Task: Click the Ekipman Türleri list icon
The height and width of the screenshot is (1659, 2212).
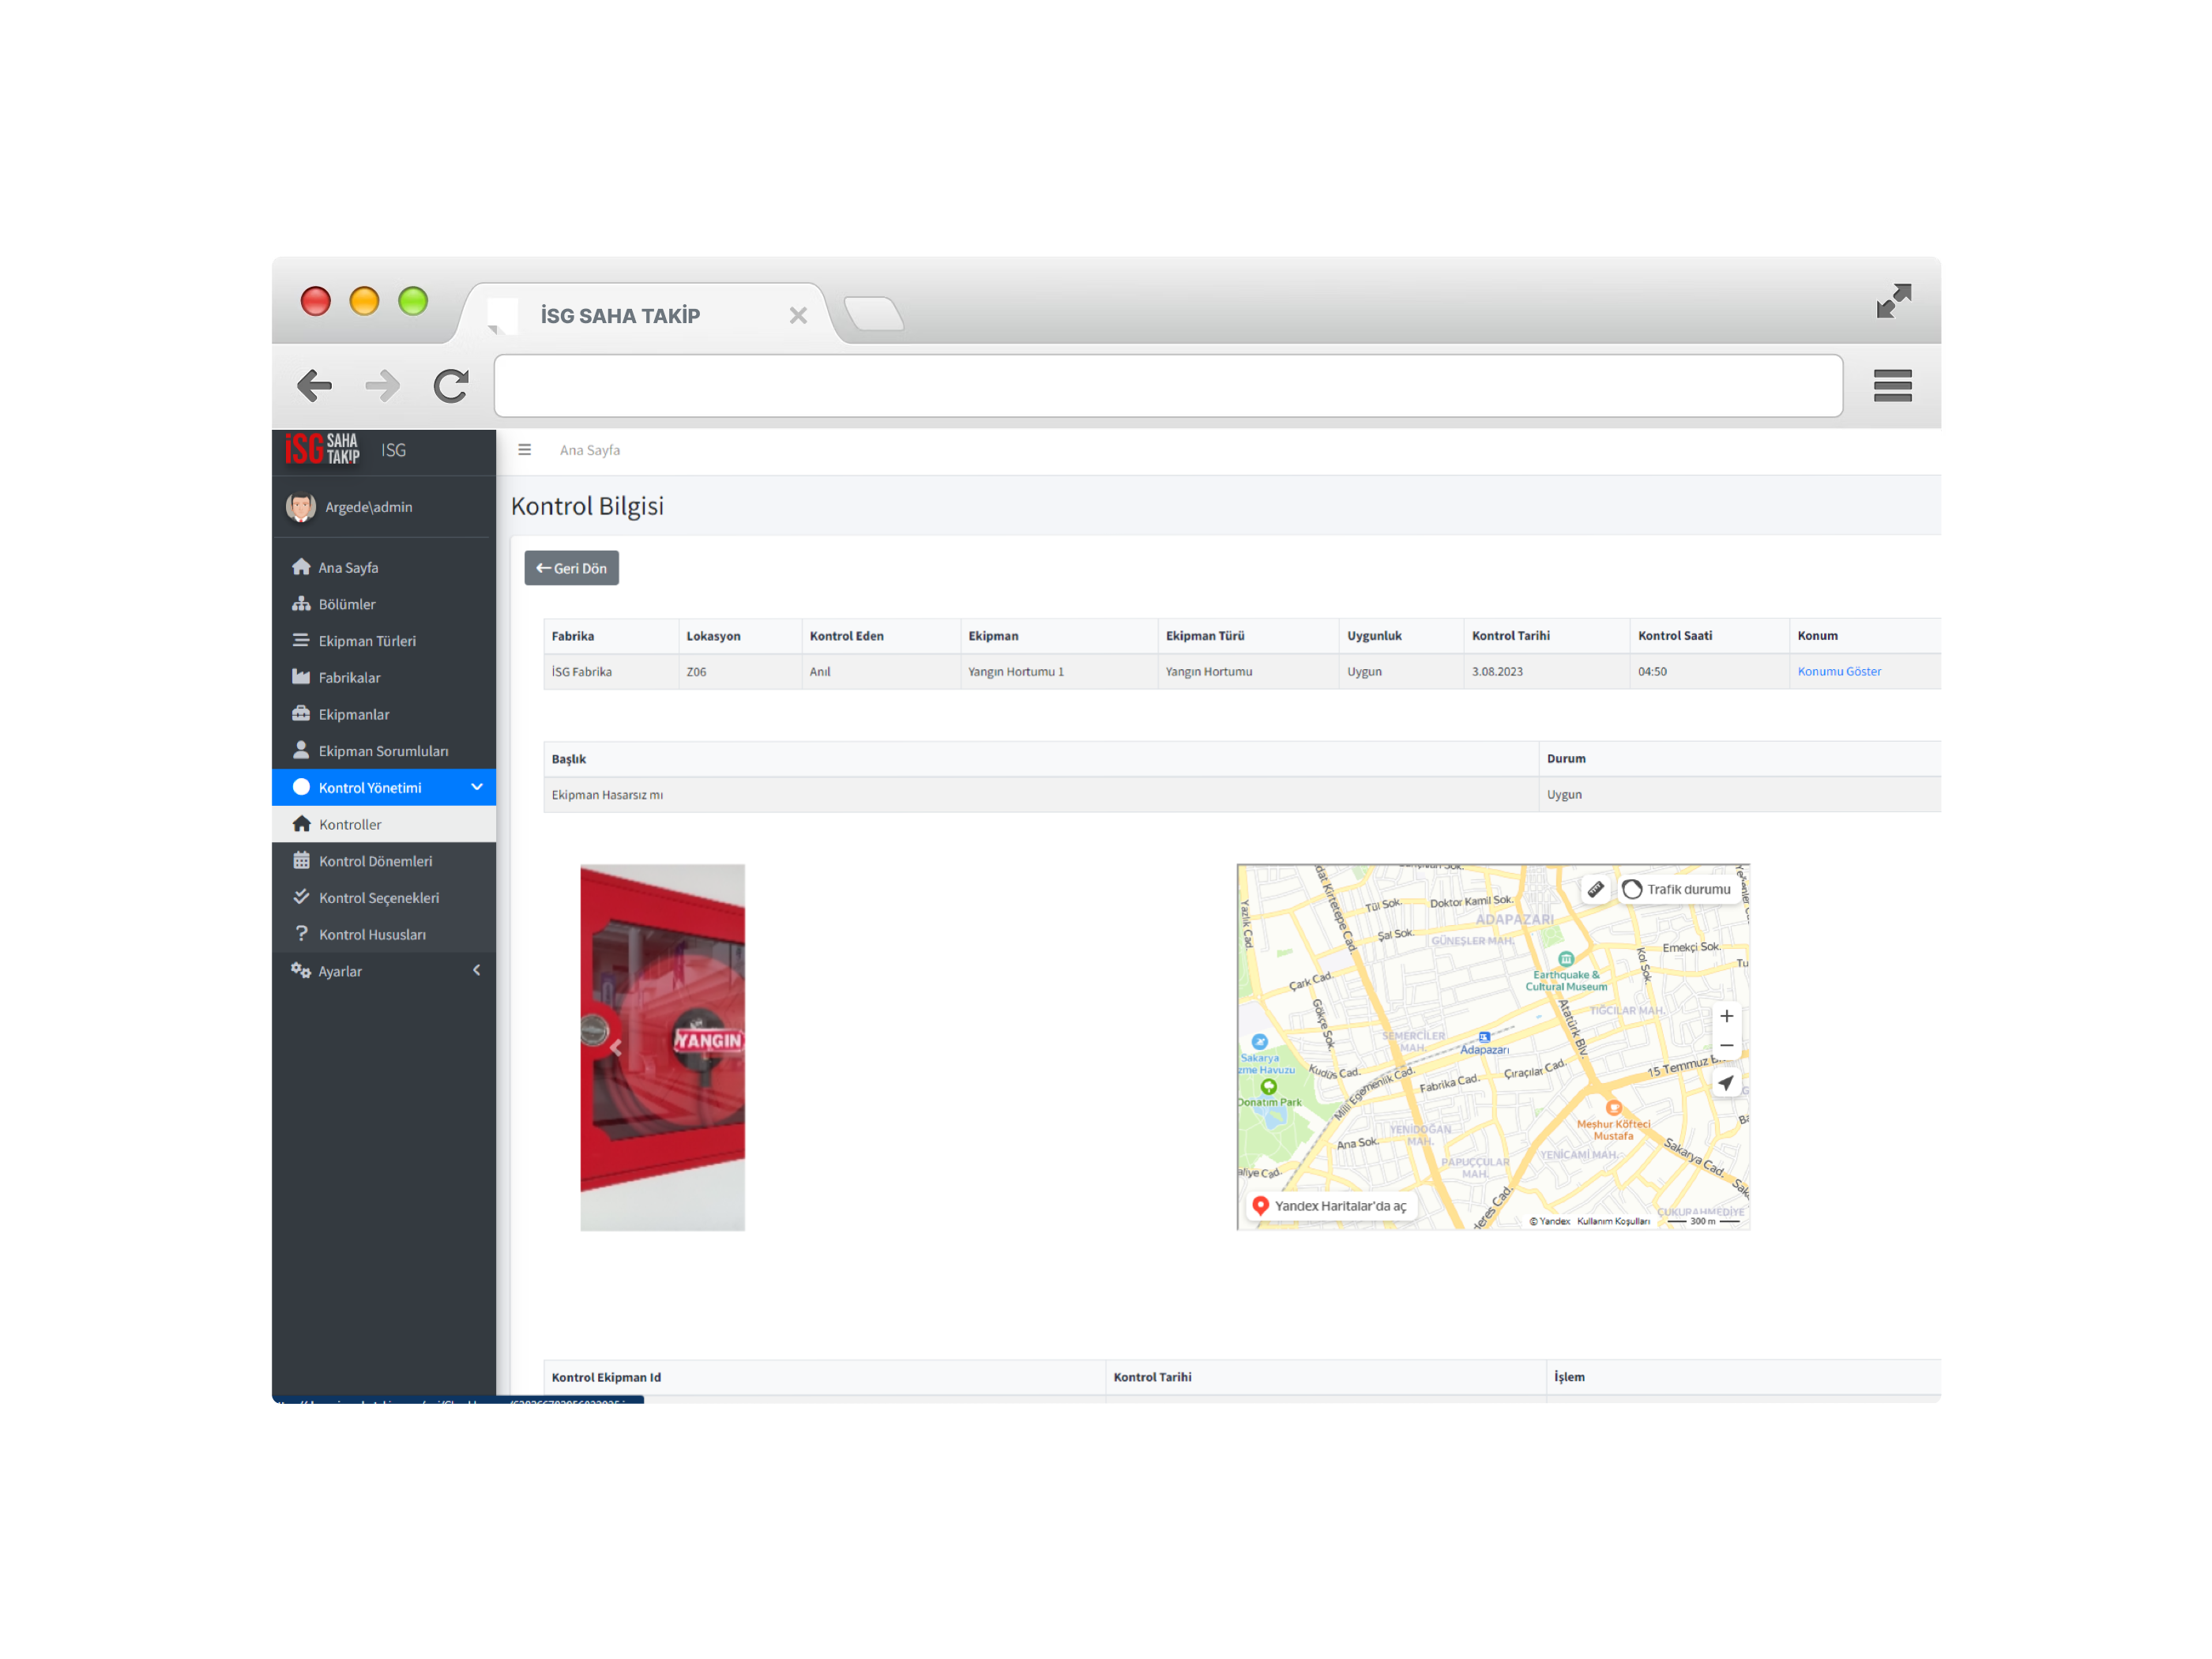Action: coord(301,640)
